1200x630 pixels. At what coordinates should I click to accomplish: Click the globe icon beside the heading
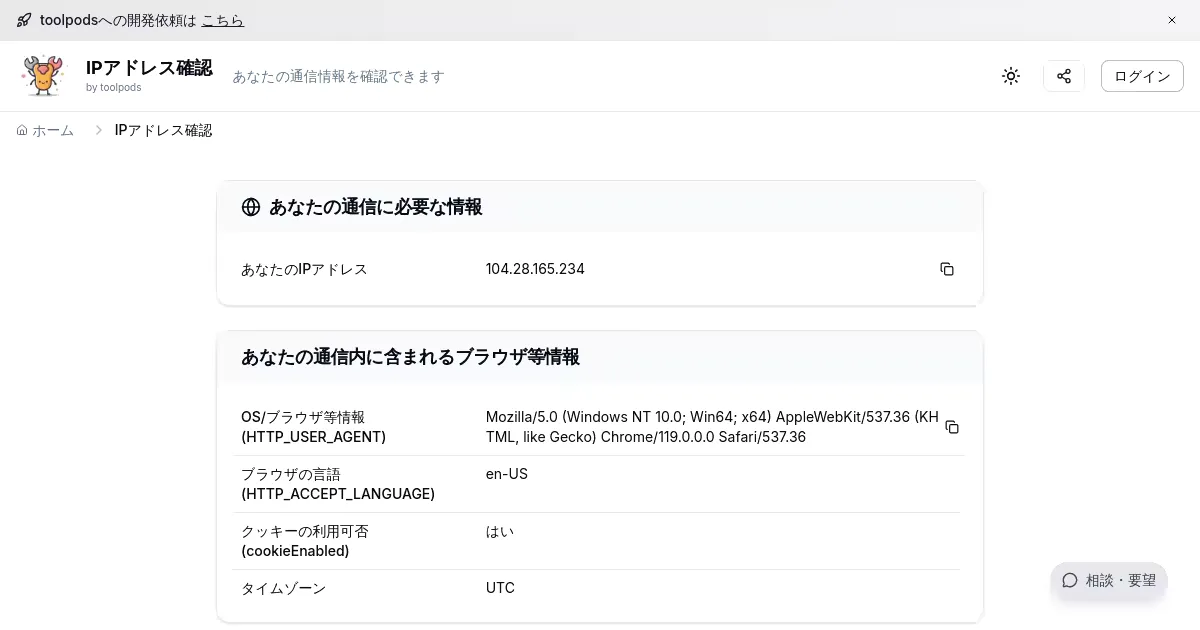[x=251, y=207]
